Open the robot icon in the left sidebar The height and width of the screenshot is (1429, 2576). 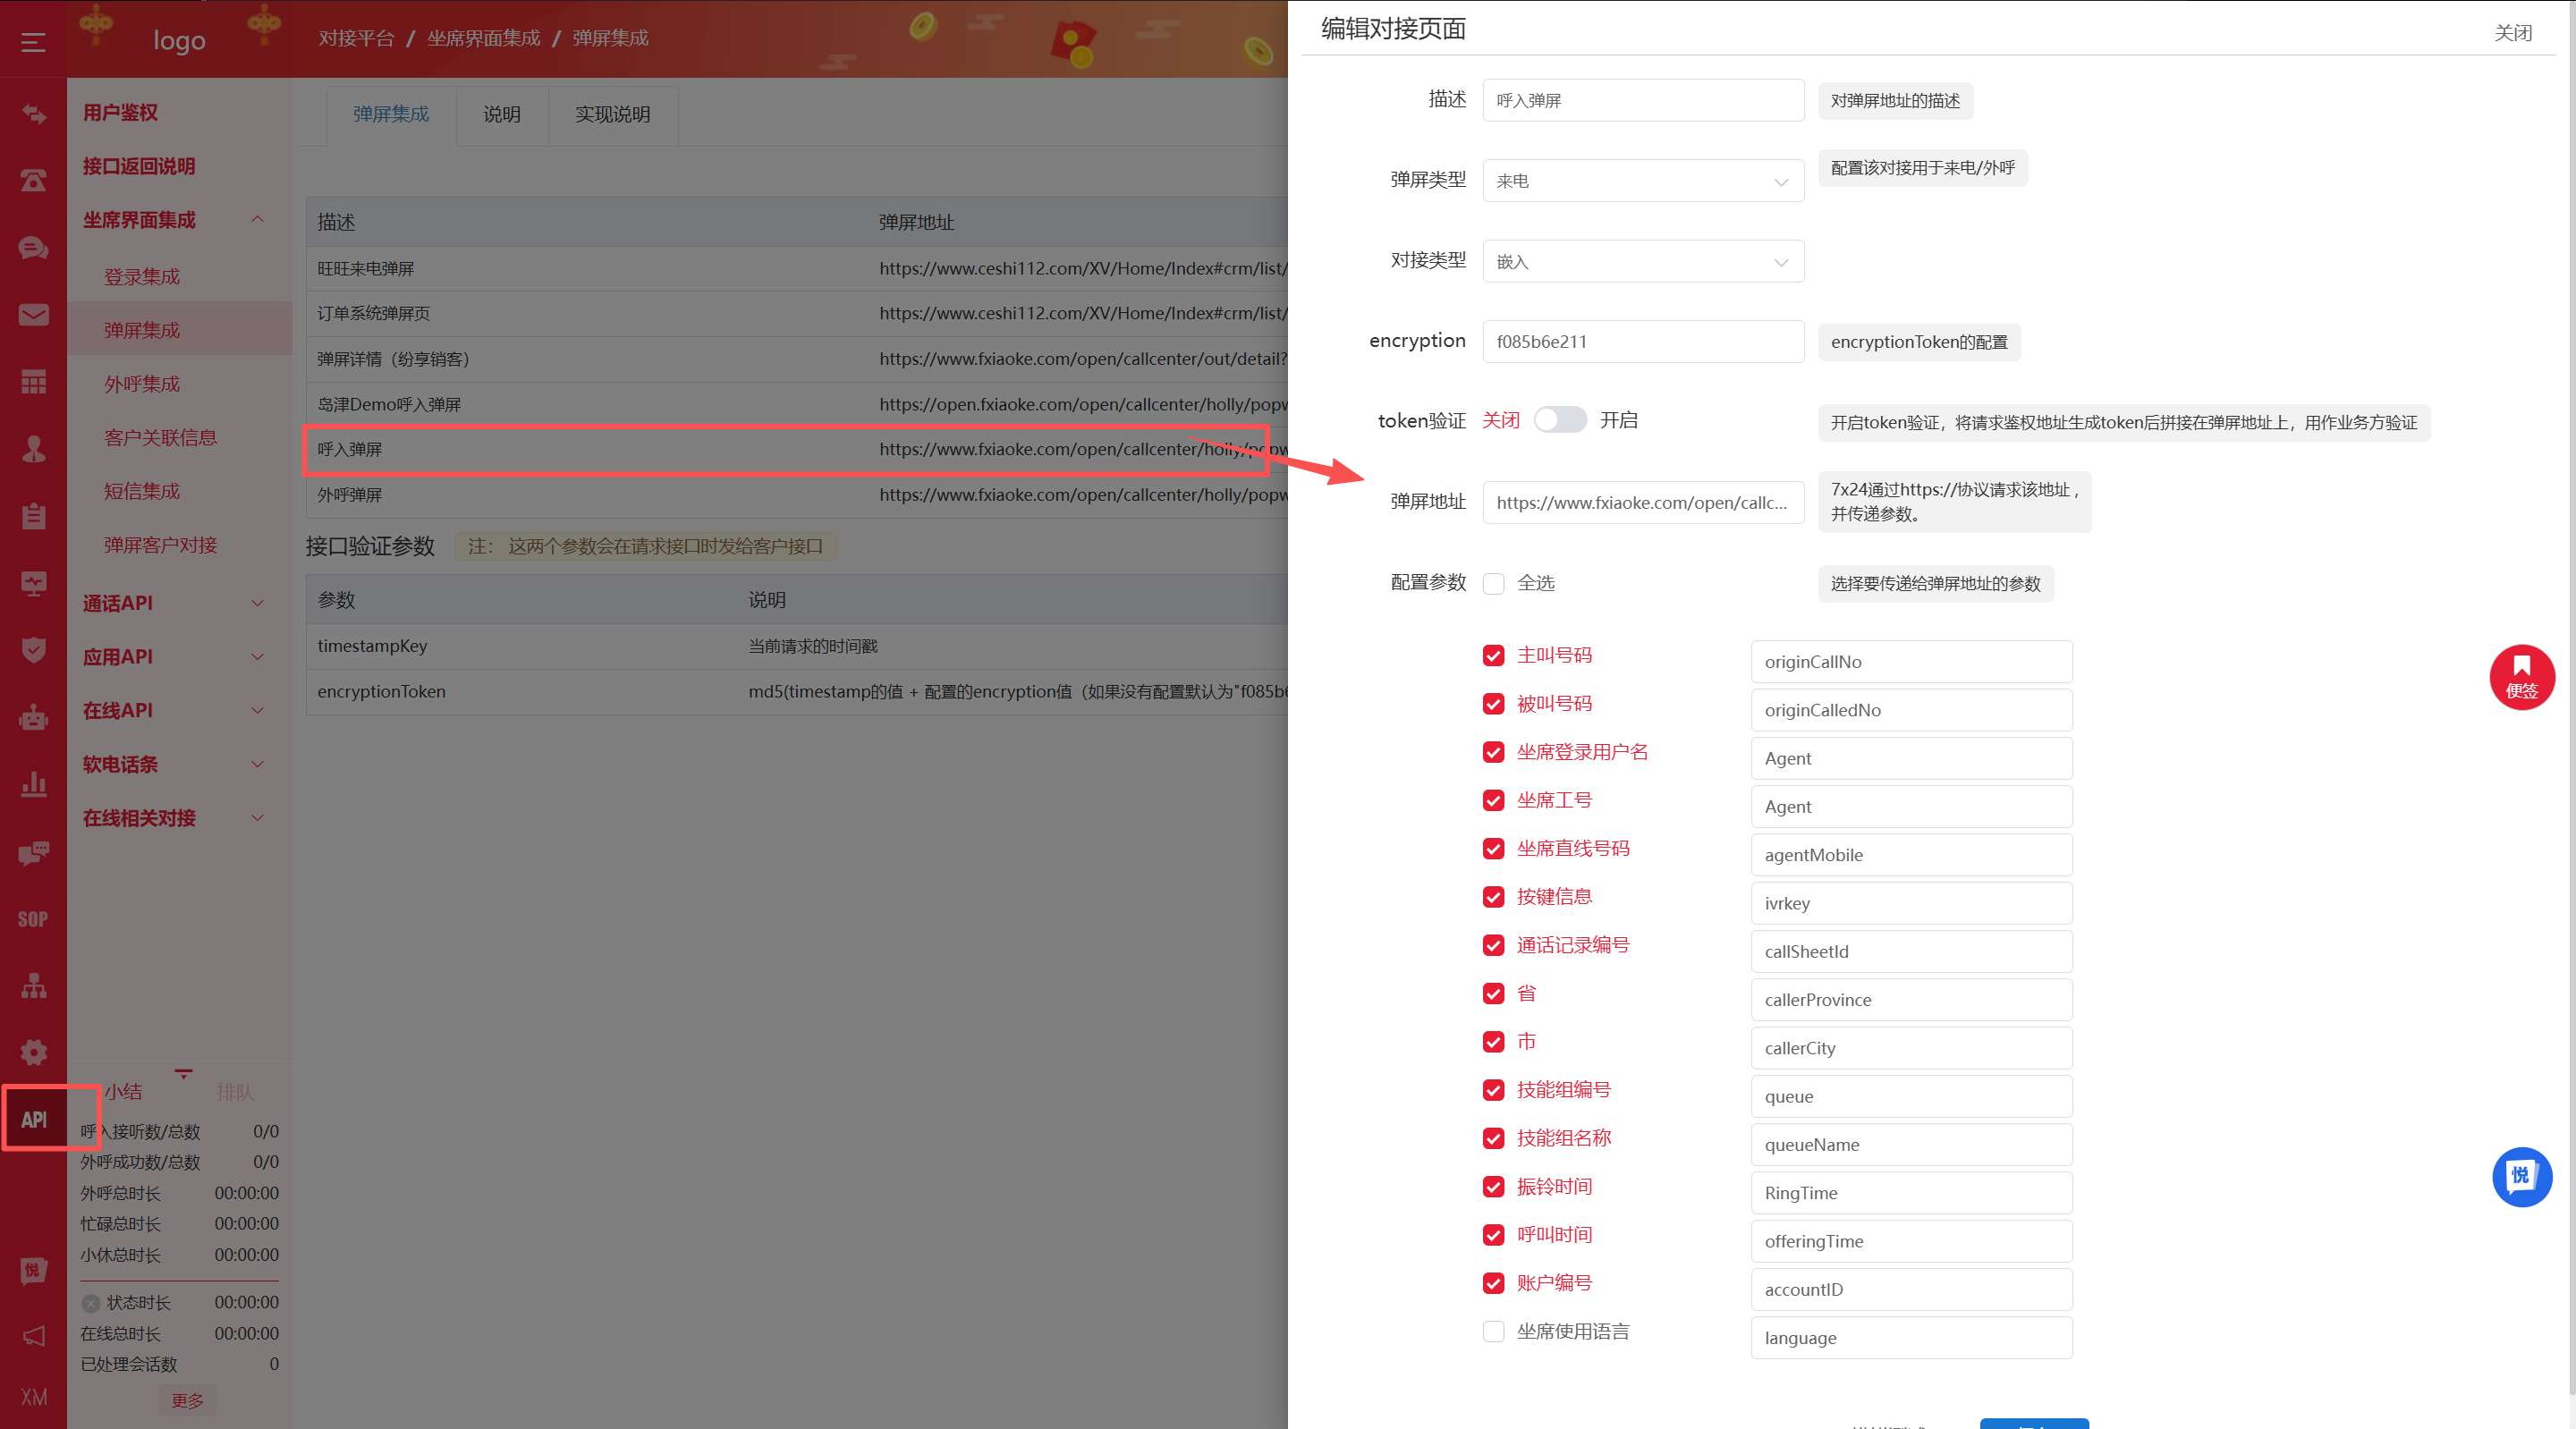(x=33, y=717)
